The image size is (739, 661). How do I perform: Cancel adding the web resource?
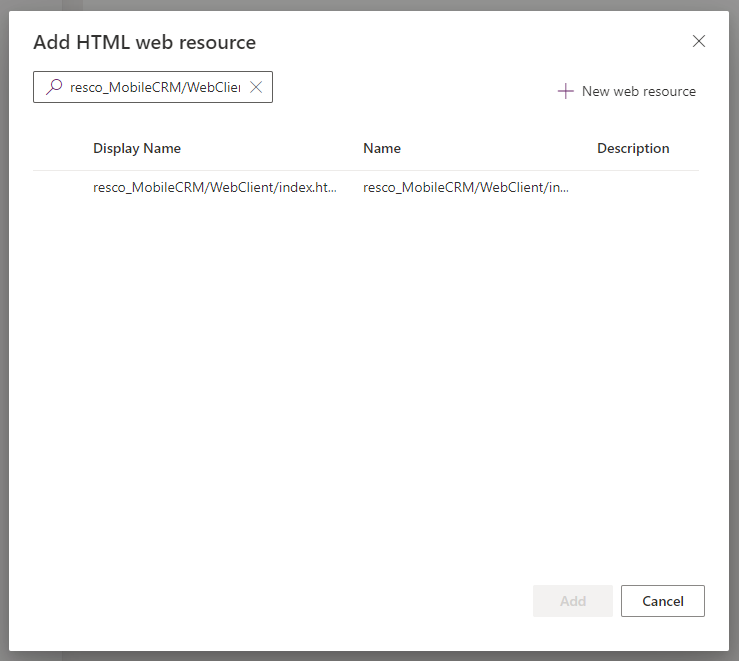[662, 601]
